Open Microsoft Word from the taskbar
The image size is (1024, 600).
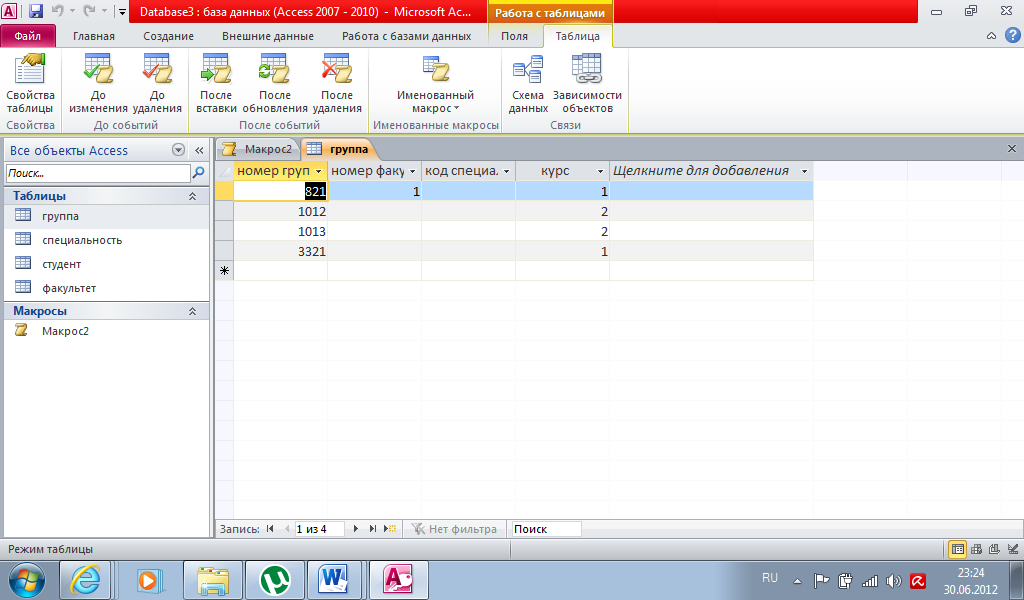pyautogui.click(x=334, y=580)
